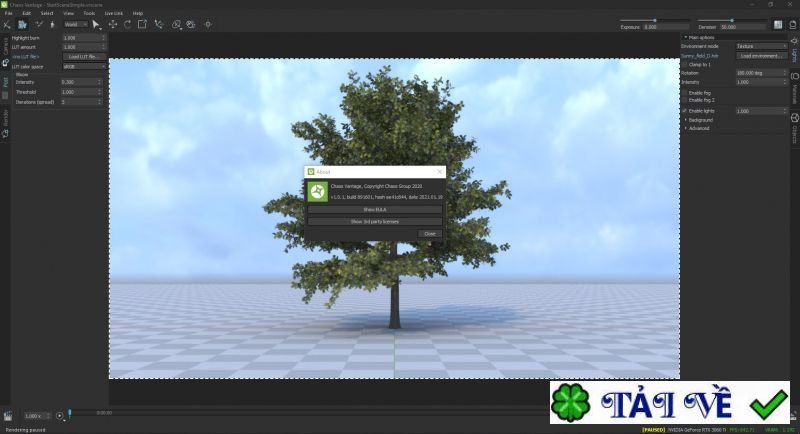
Task: Click the blue timeline playhead marker
Action: [x=70, y=414]
